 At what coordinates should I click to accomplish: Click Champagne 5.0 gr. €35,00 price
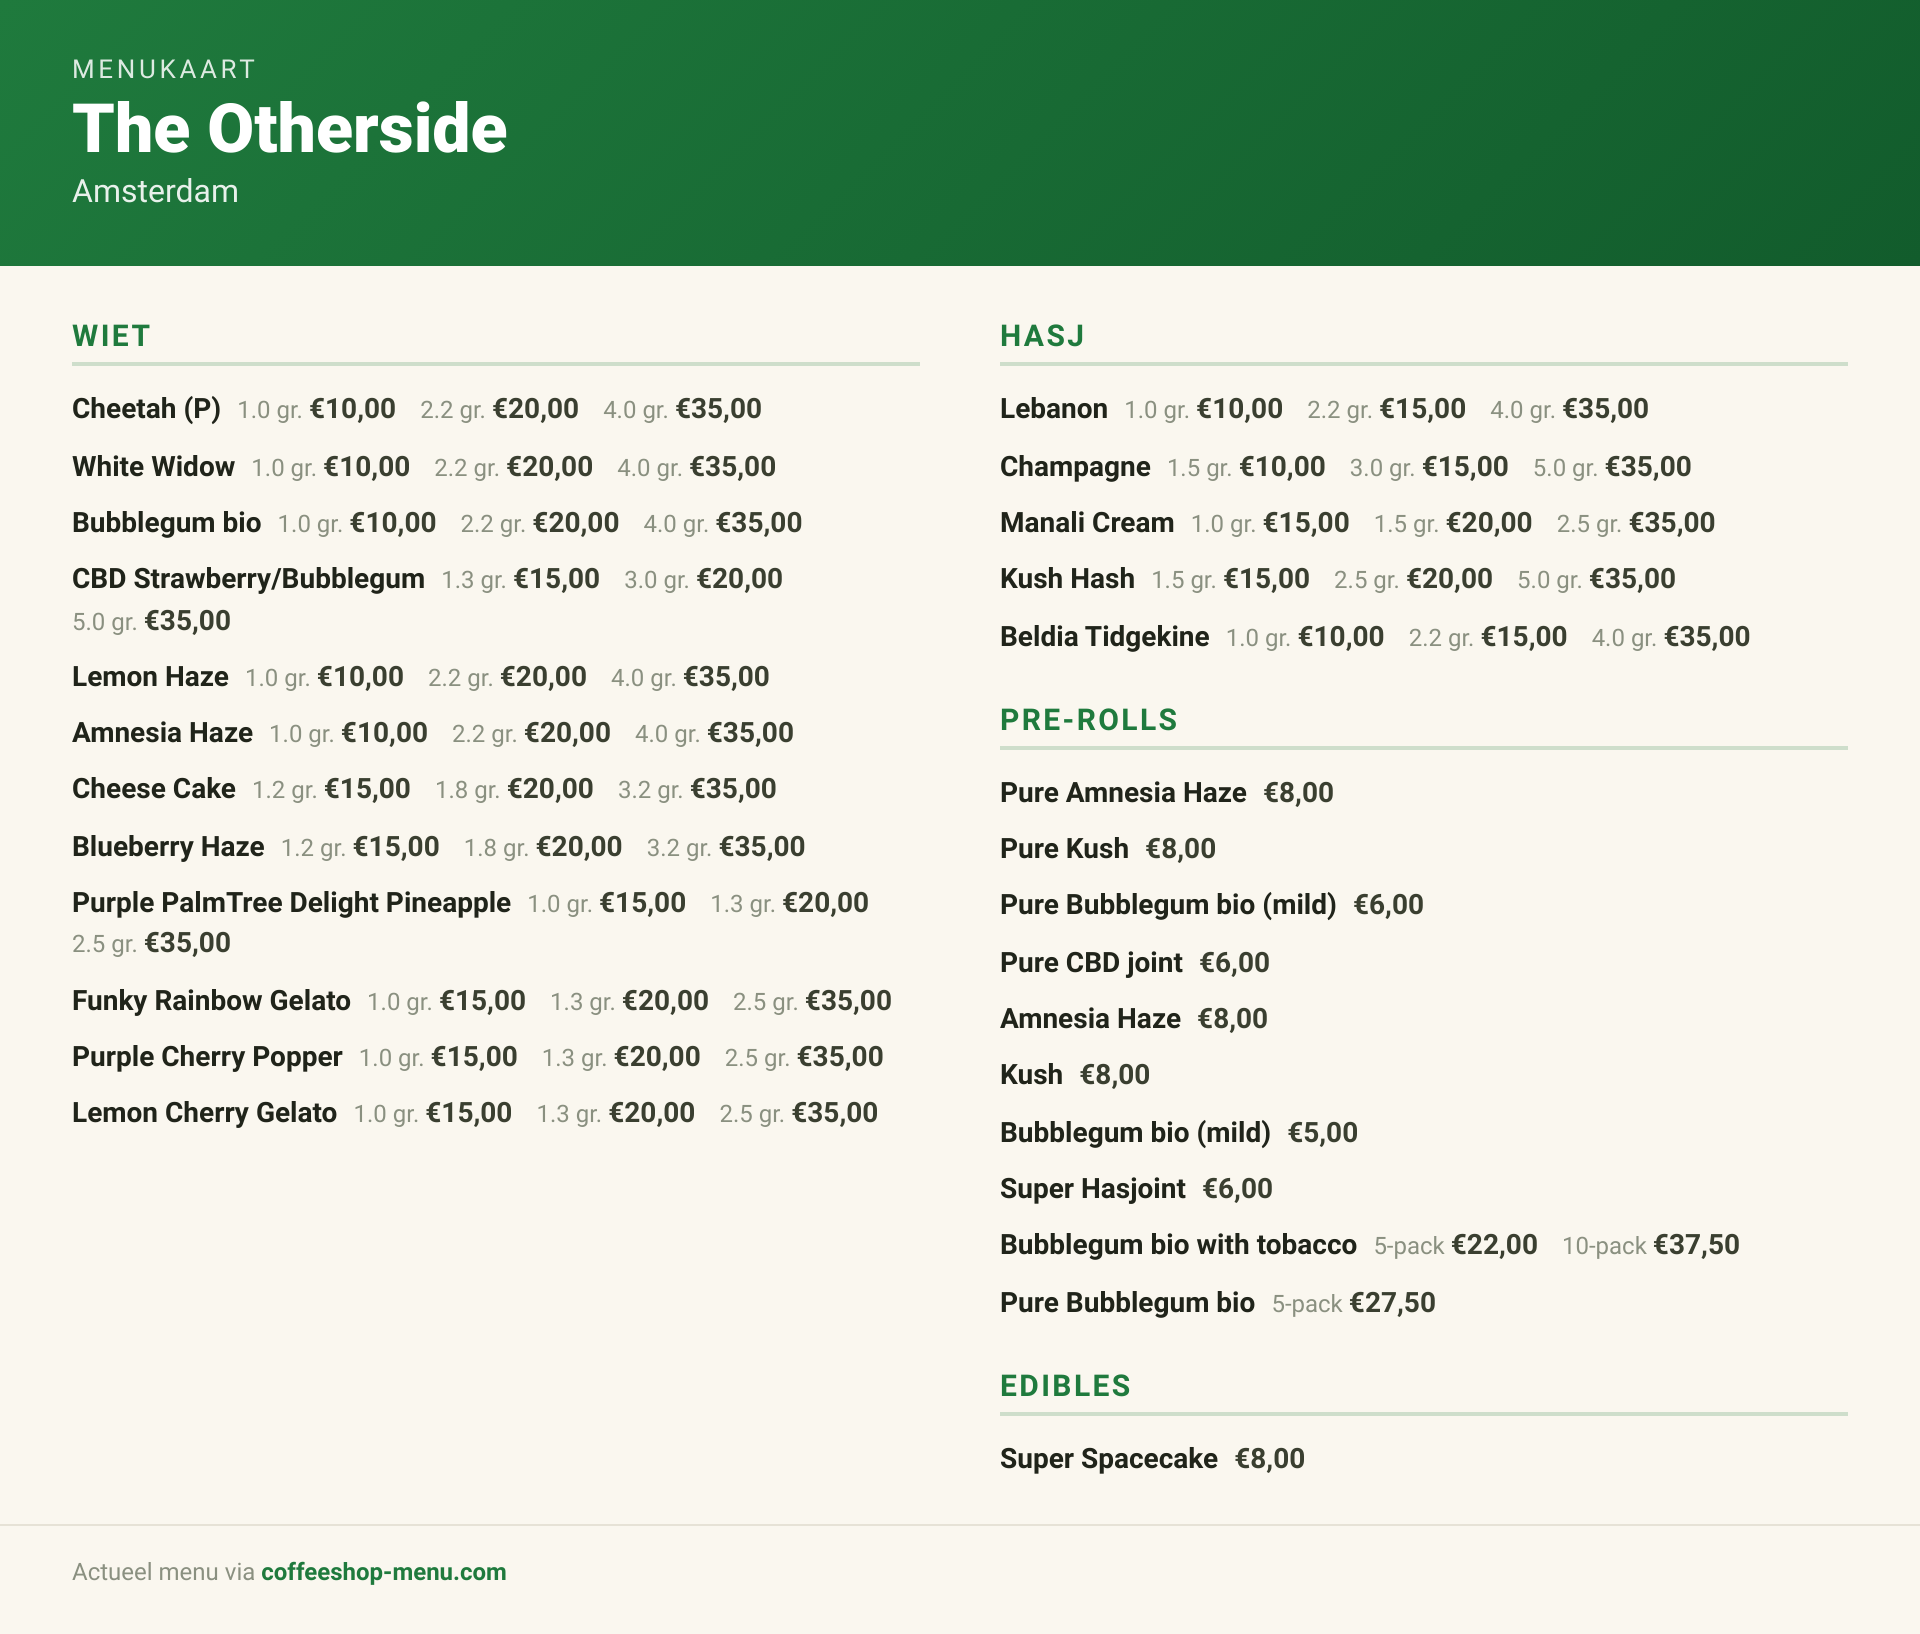coord(1612,467)
